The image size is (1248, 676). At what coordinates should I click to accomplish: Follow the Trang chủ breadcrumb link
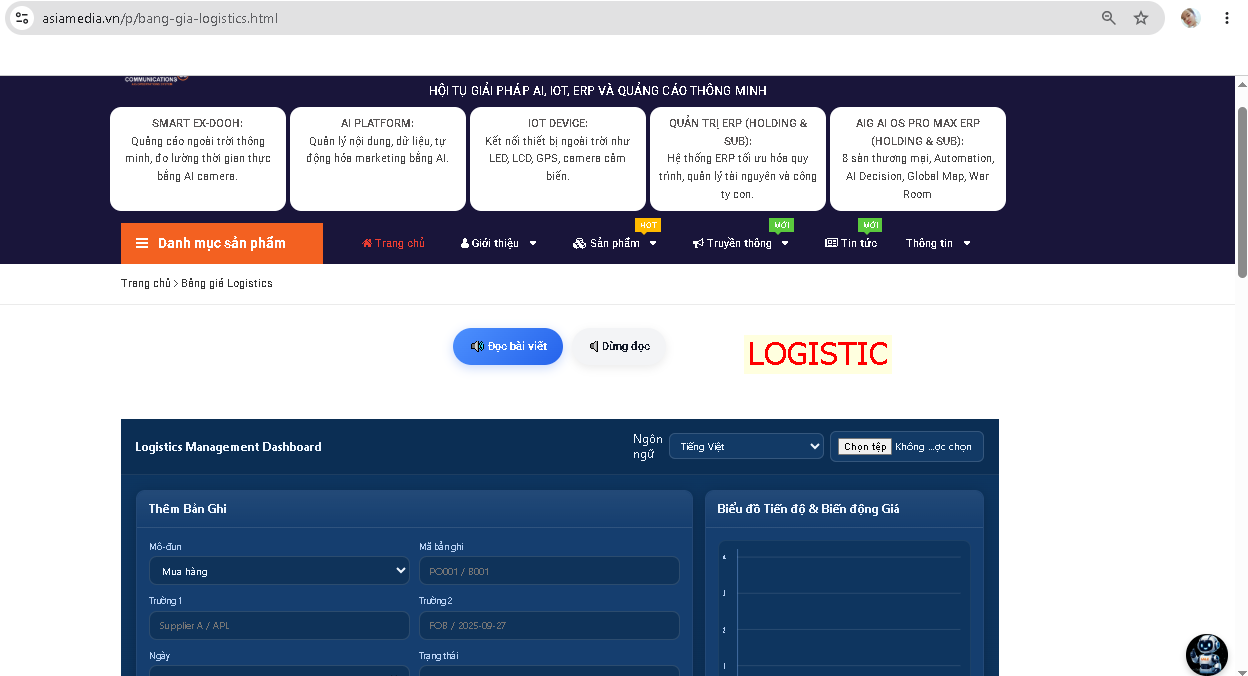point(146,283)
